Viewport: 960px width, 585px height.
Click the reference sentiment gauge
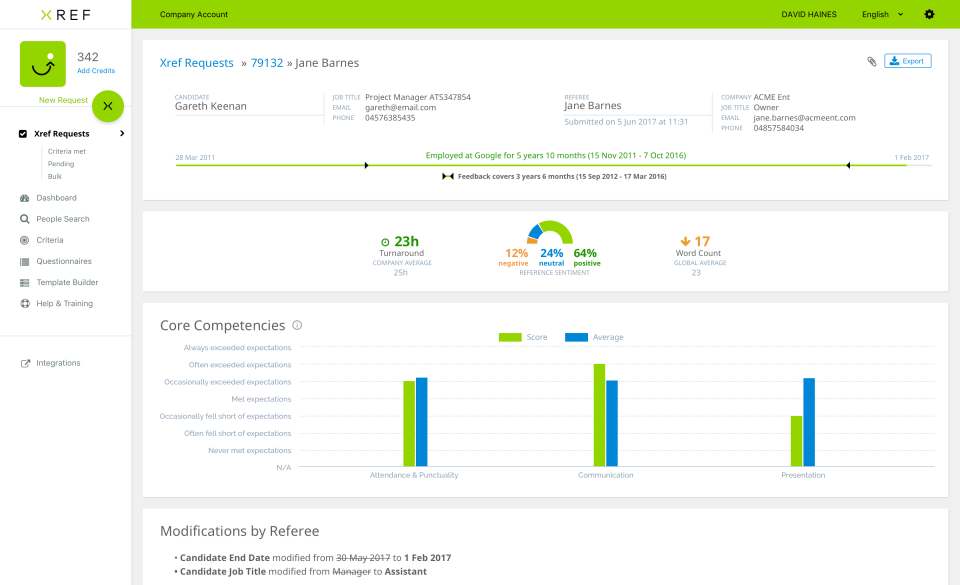(x=549, y=240)
